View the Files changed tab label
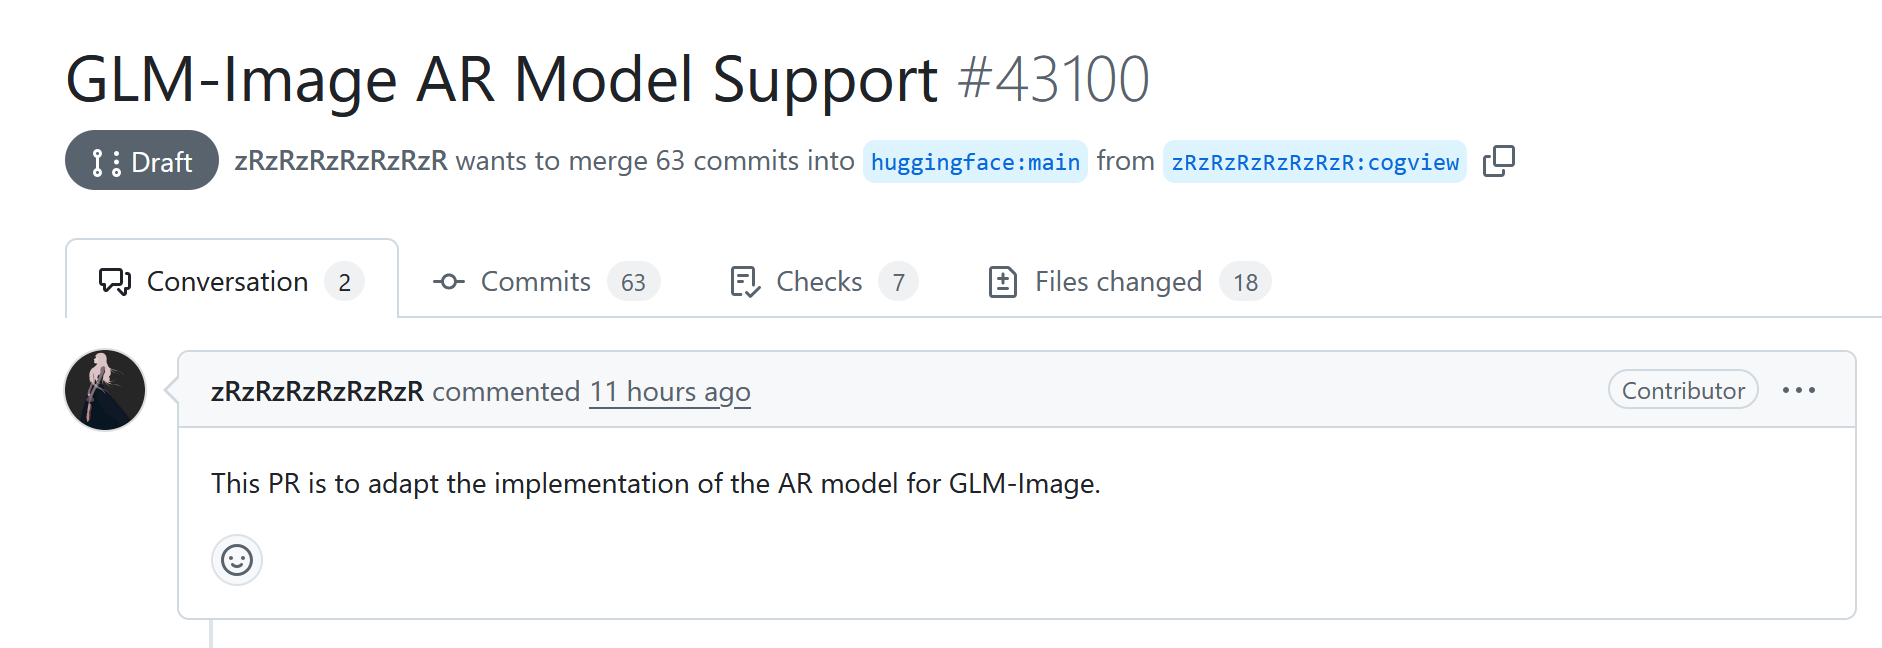Screen dimensions: 1882x648 [1118, 282]
